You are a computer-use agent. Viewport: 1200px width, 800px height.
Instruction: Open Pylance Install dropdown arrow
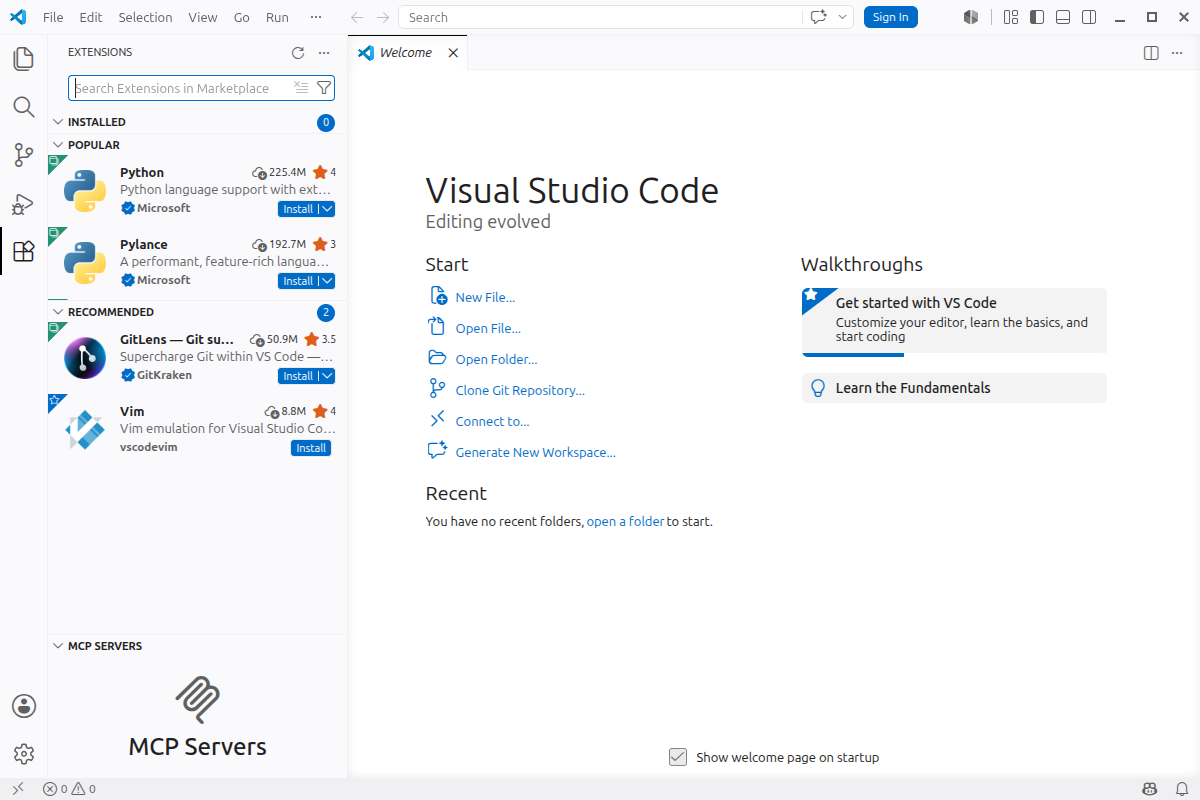click(x=327, y=281)
